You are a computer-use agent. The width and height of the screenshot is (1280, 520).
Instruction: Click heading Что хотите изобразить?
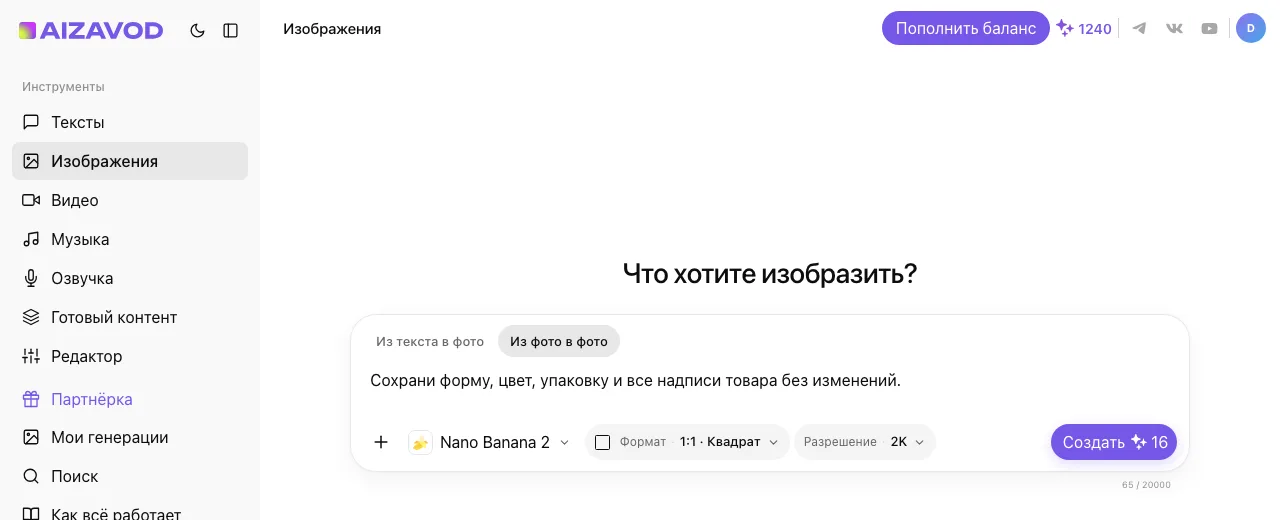coord(770,273)
